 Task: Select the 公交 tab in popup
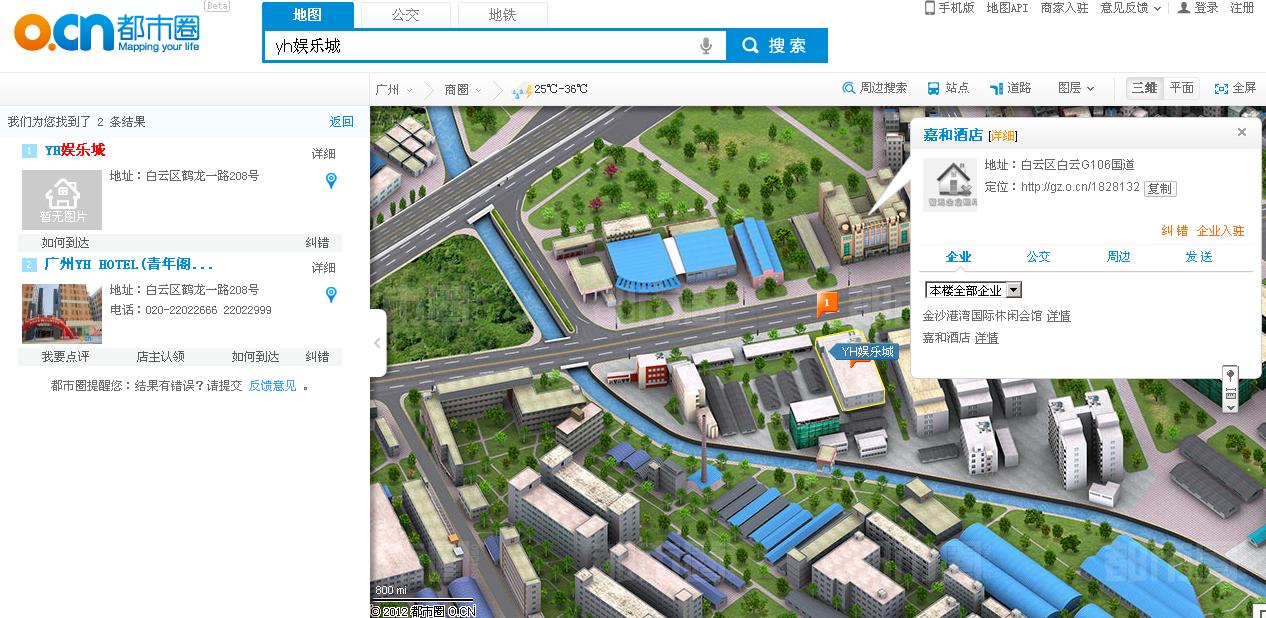point(1038,257)
